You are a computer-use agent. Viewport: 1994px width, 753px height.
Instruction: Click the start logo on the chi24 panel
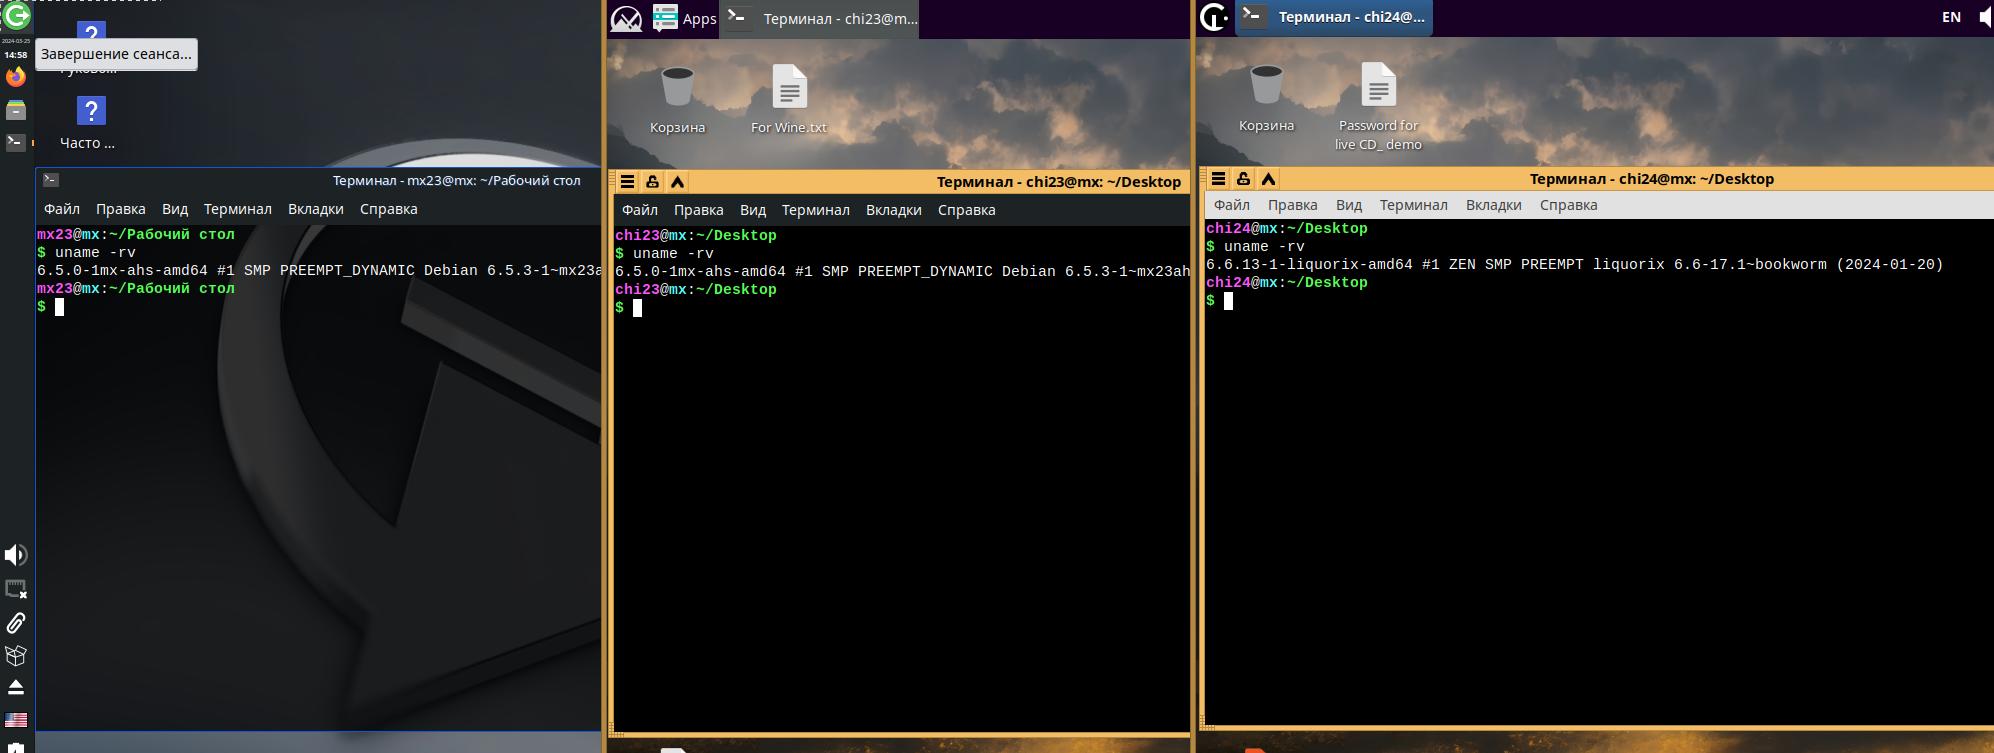(x=1214, y=17)
